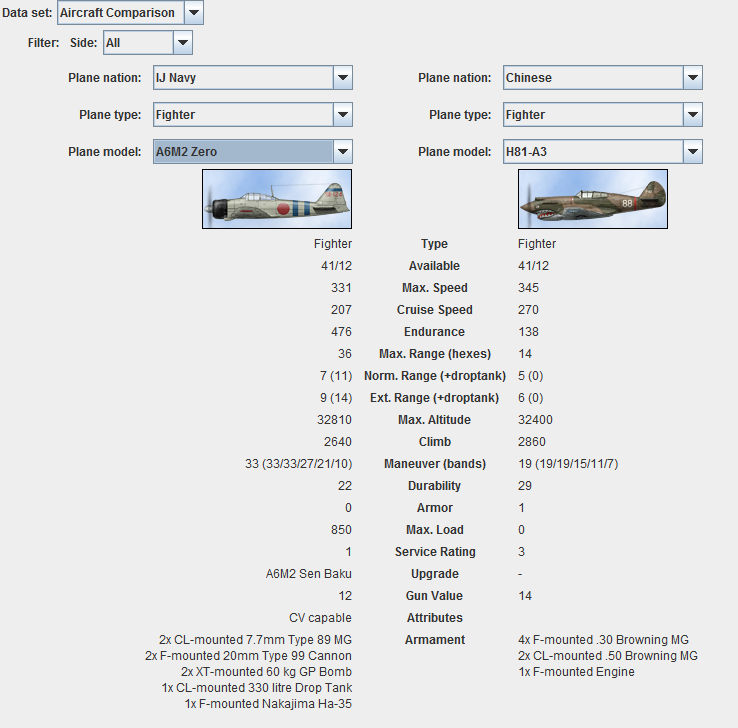Click the Zero max altitude 32810
Screen dimensions: 738x728
[x=335, y=420]
